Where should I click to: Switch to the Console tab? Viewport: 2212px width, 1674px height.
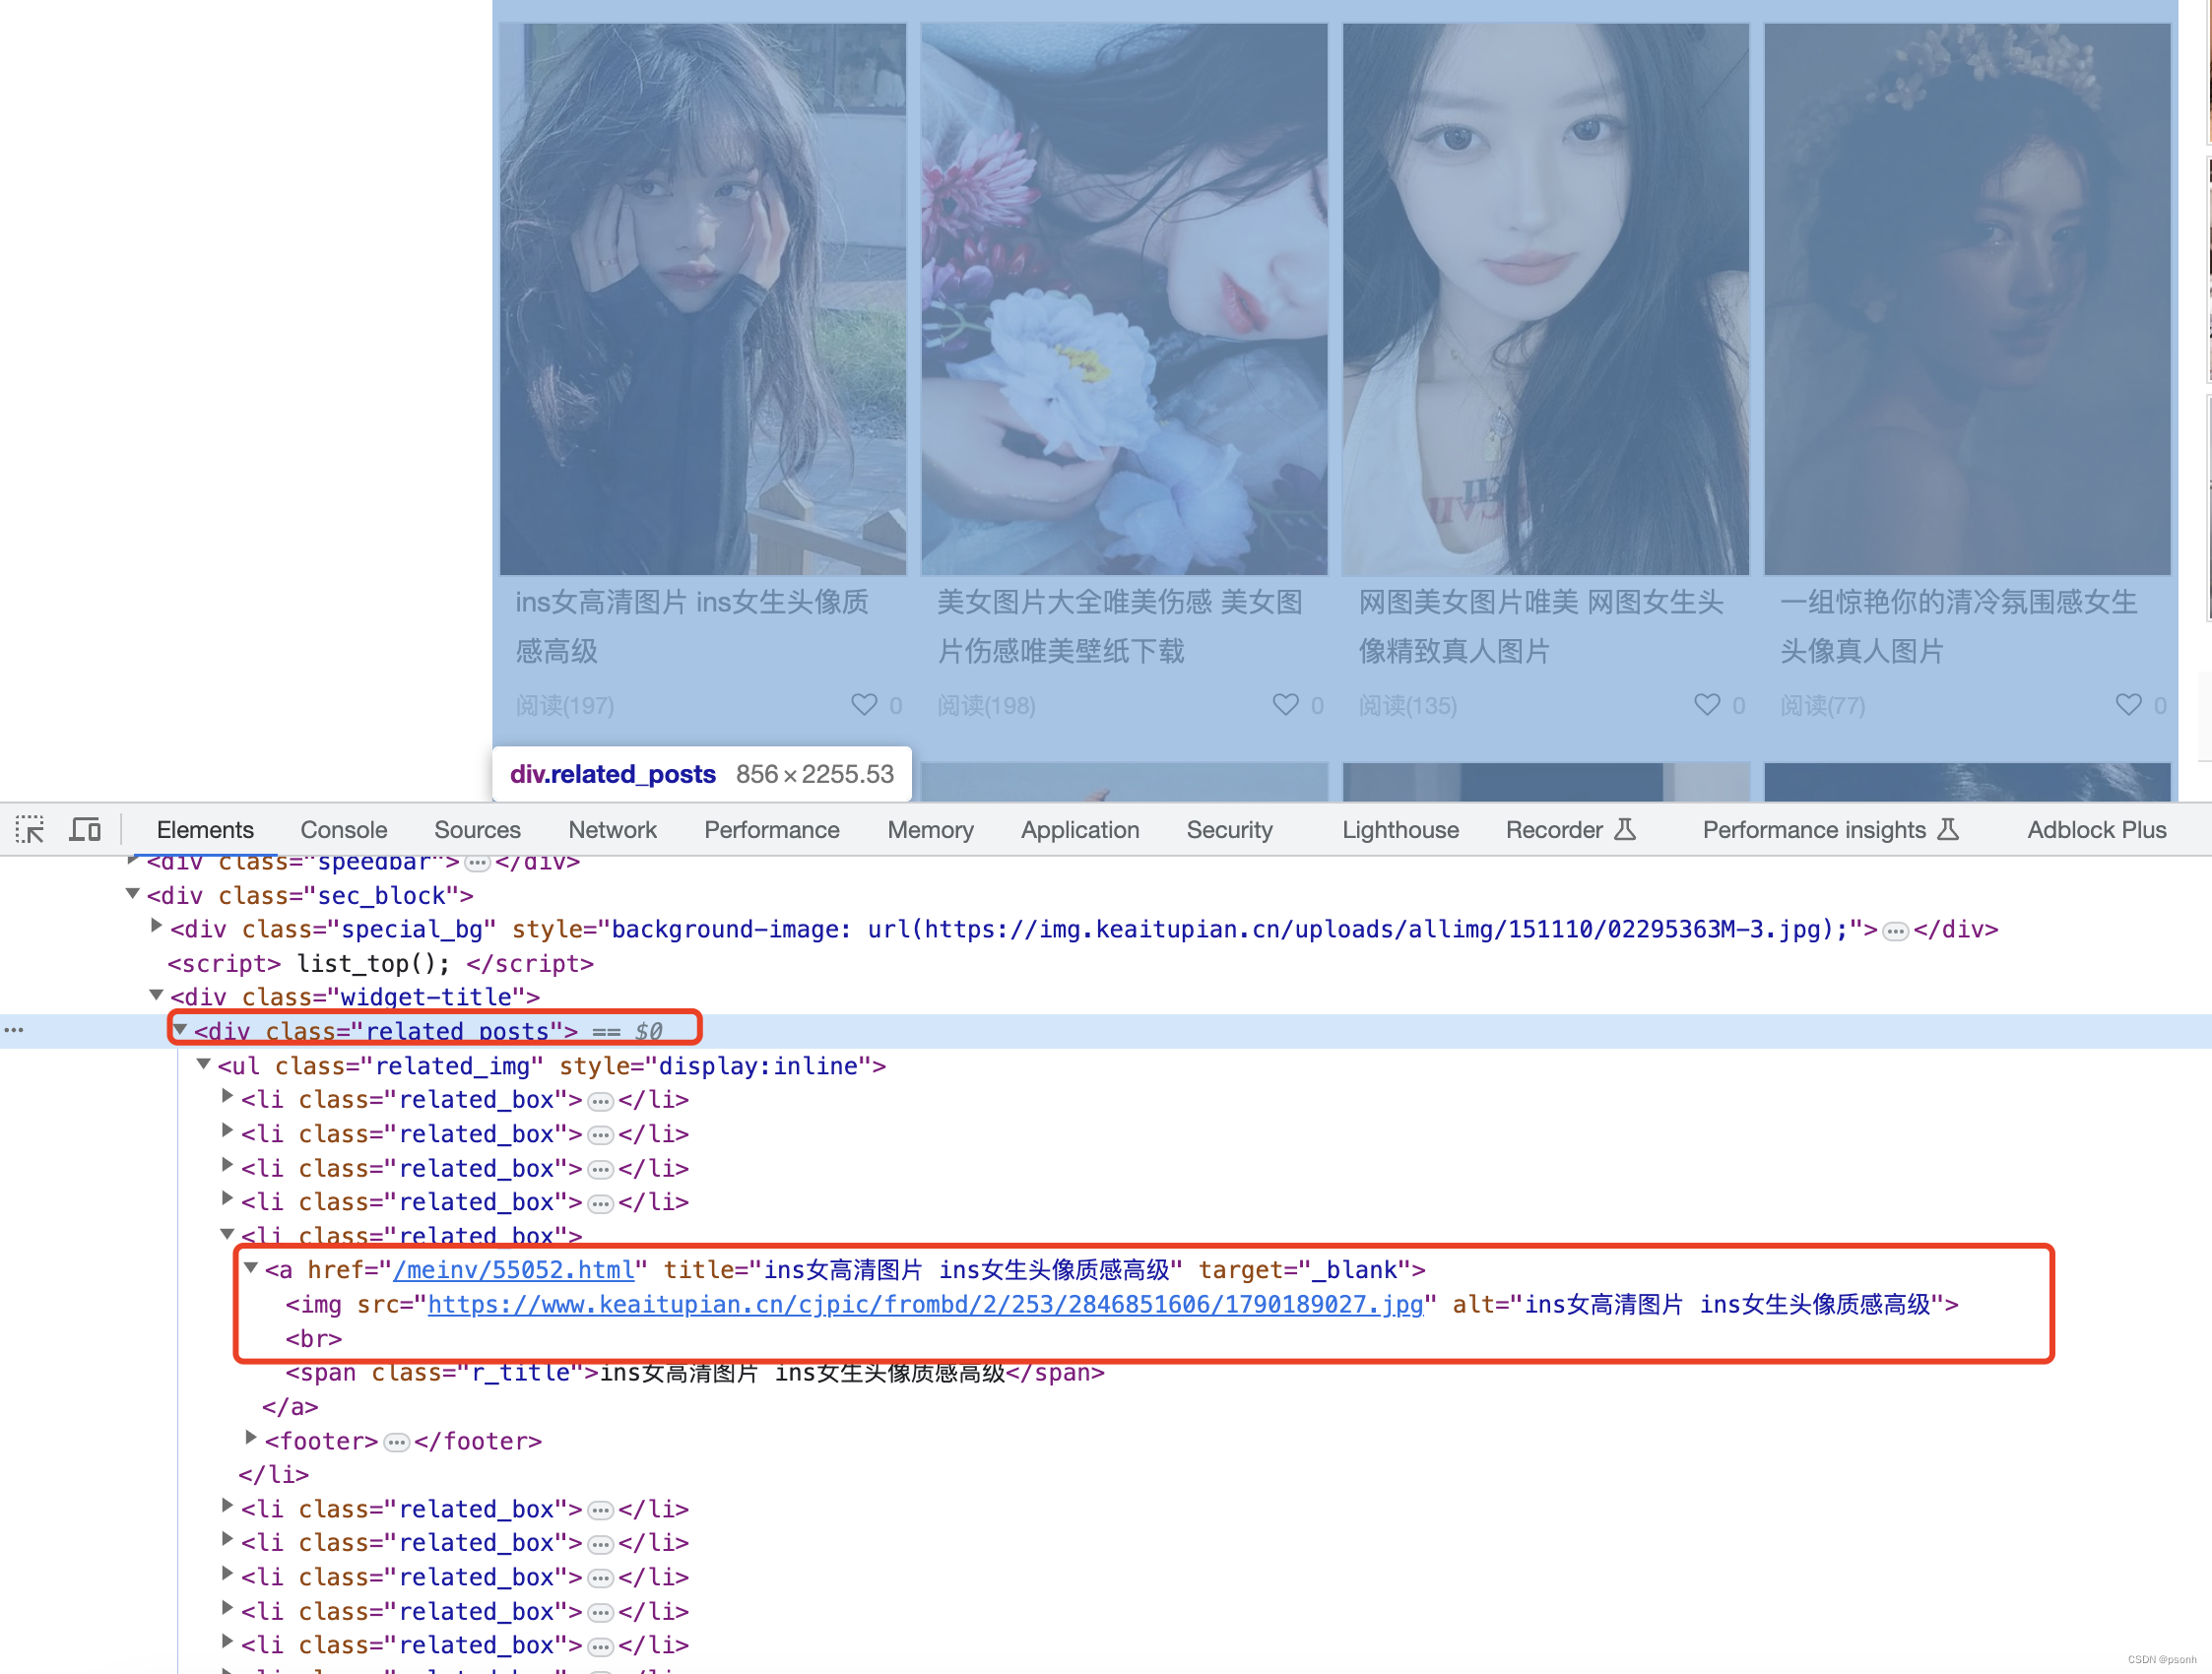click(x=343, y=829)
